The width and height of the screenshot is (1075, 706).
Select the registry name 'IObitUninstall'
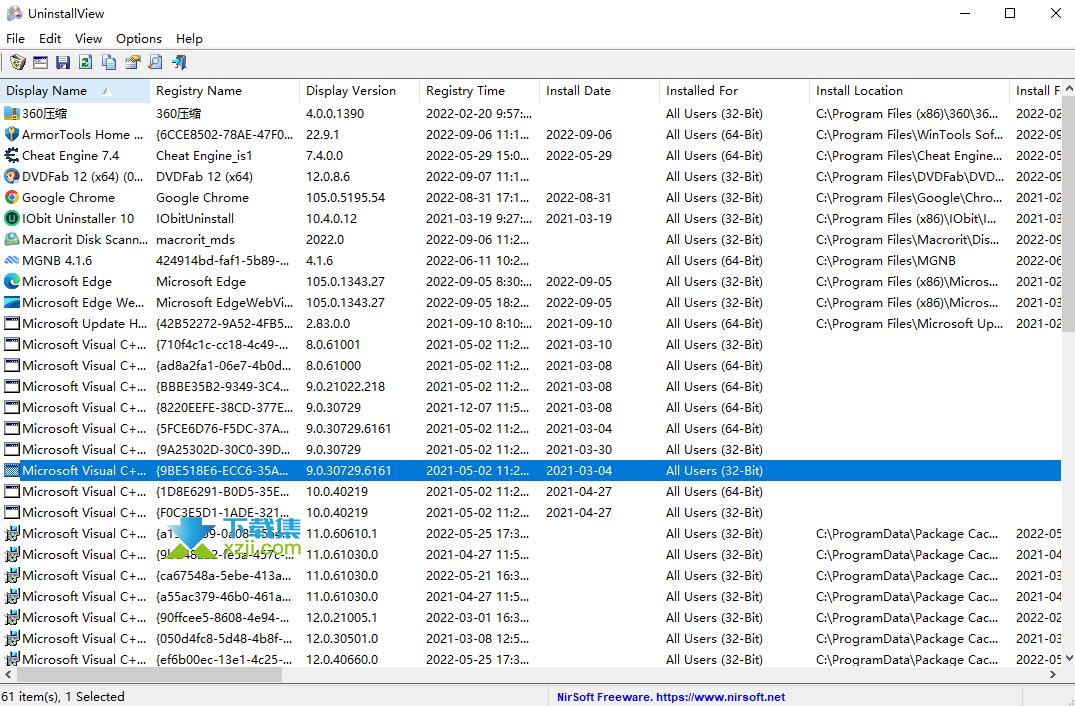point(195,219)
